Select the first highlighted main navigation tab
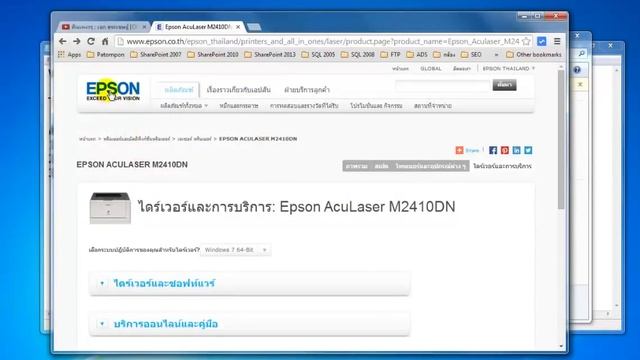 pyautogui.click(x=178, y=90)
